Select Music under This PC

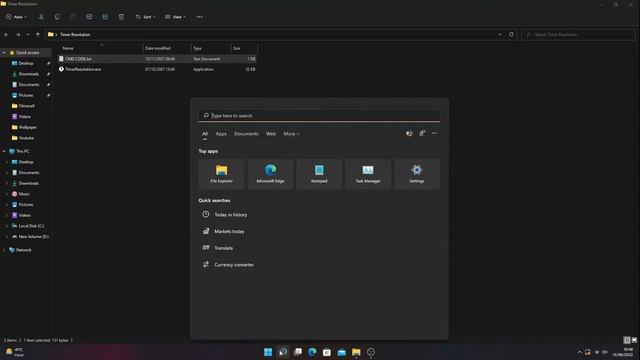pos(24,194)
